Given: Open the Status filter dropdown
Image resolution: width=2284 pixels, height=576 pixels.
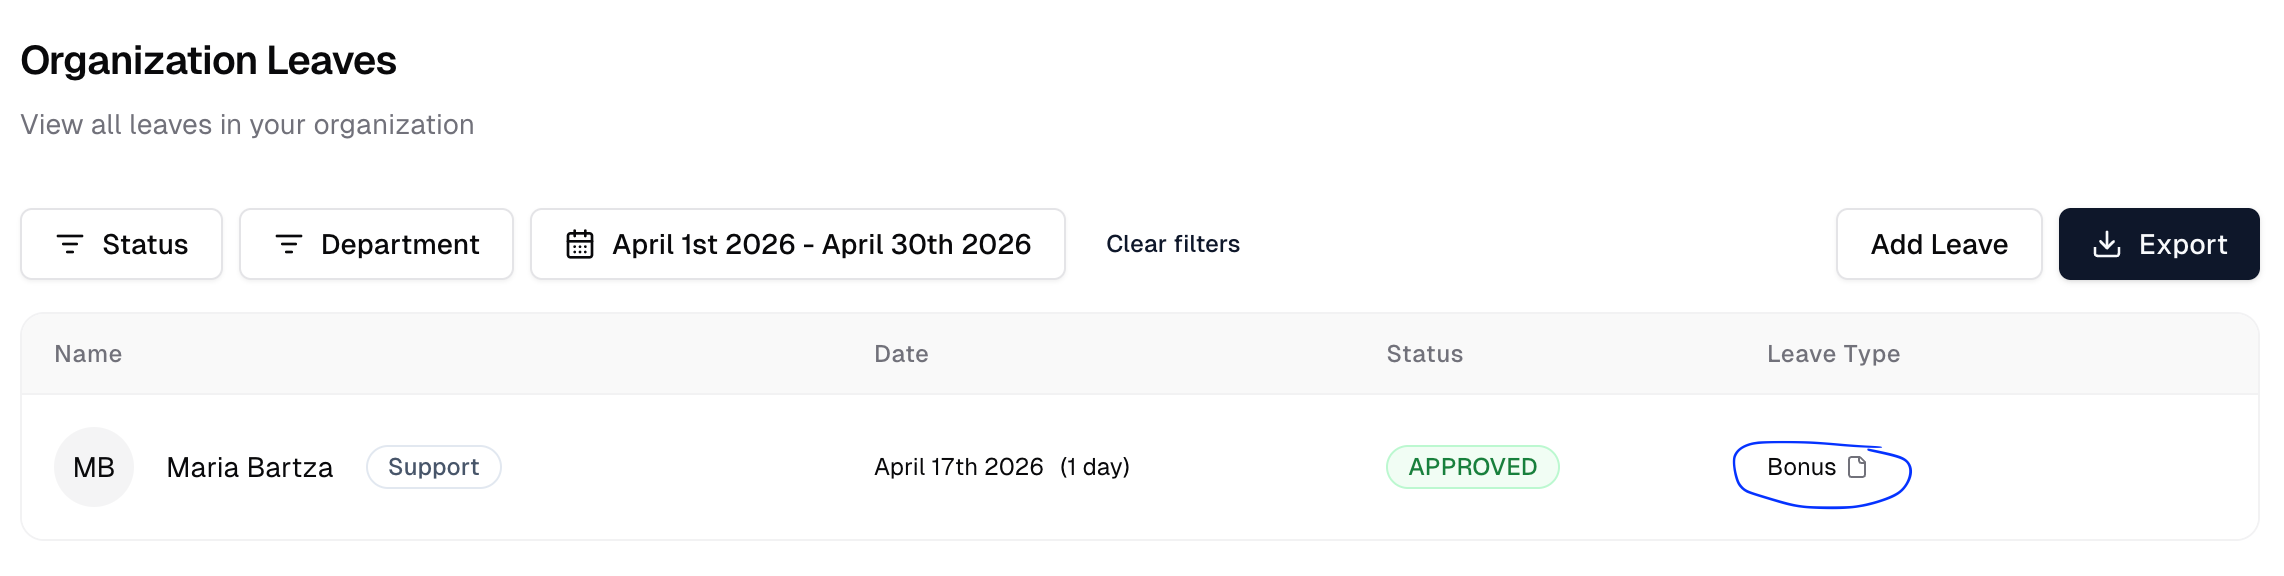Looking at the screenshot, I should tap(121, 244).
